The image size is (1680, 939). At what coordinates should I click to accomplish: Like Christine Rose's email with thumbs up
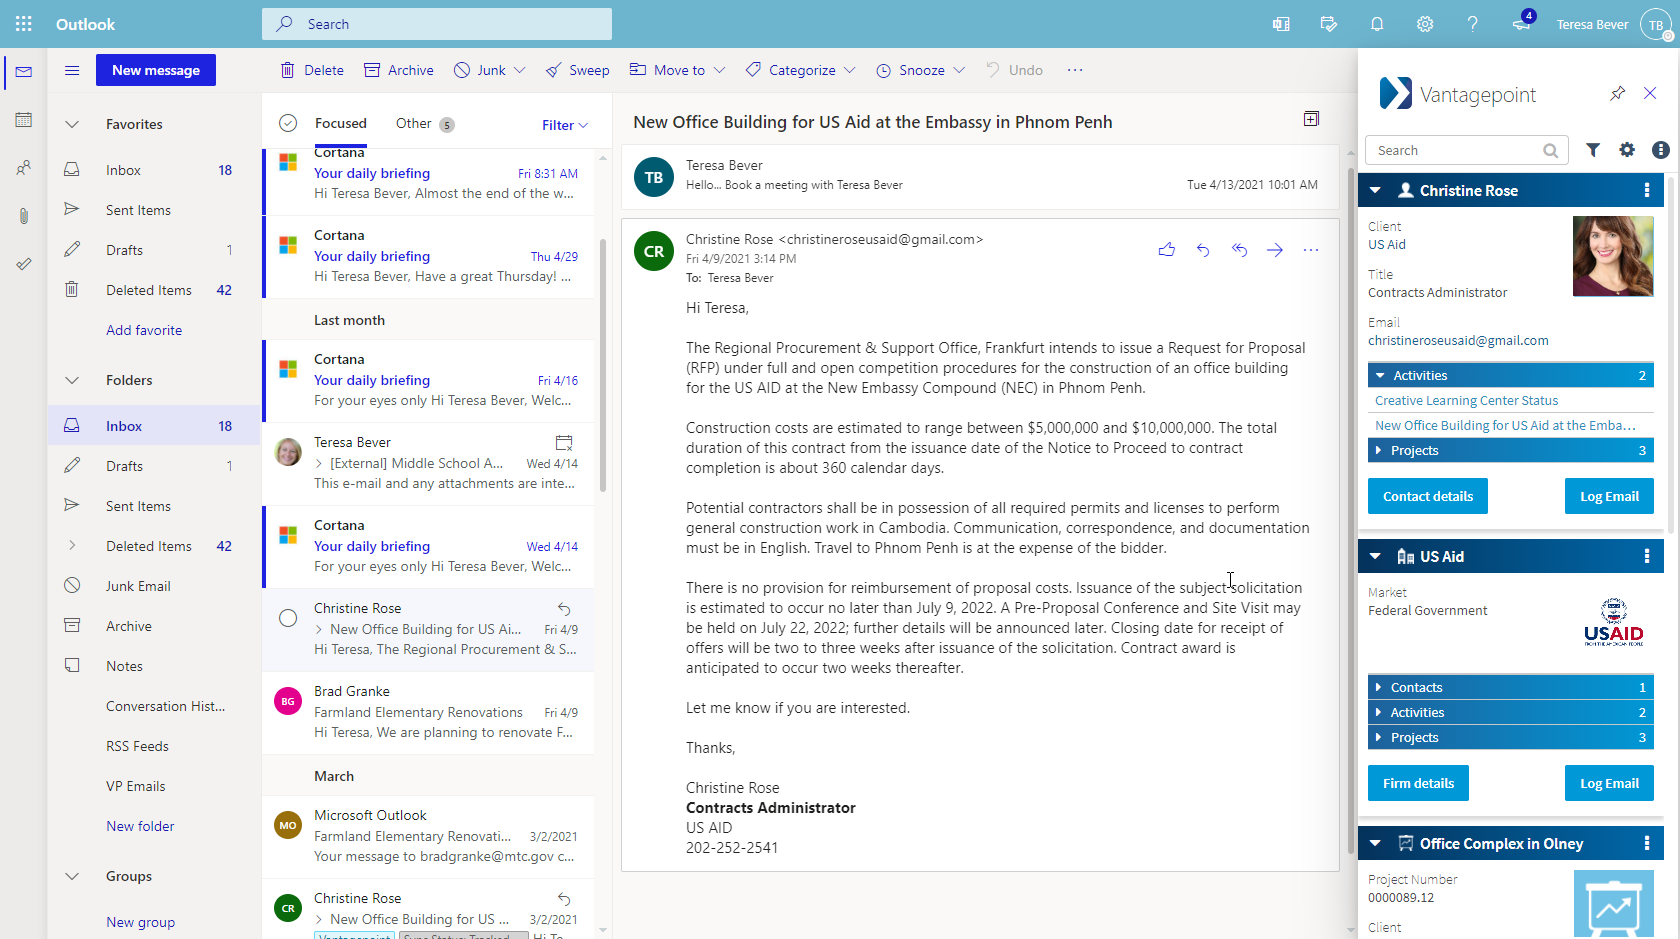pos(1166,250)
